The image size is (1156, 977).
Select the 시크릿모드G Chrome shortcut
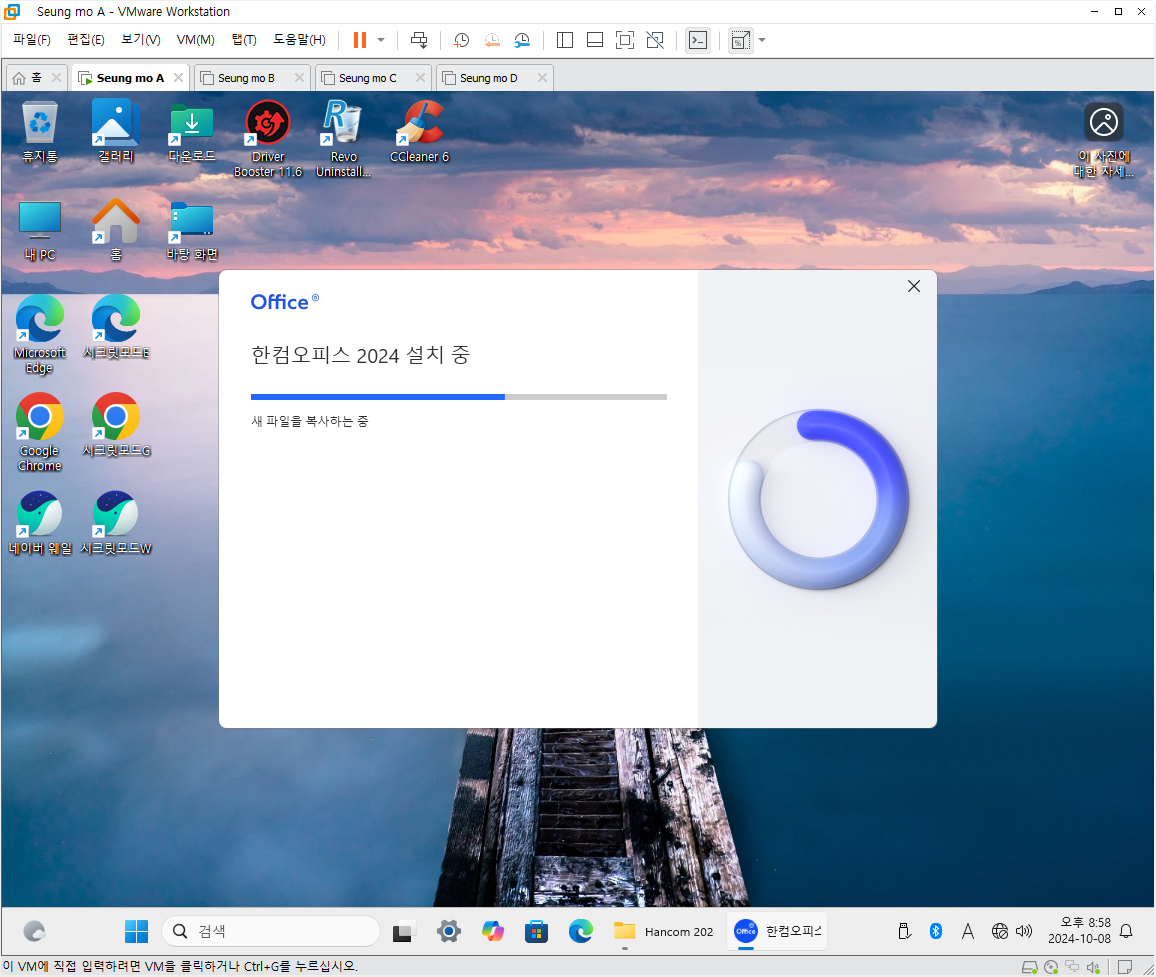click(x=116, y=425)
